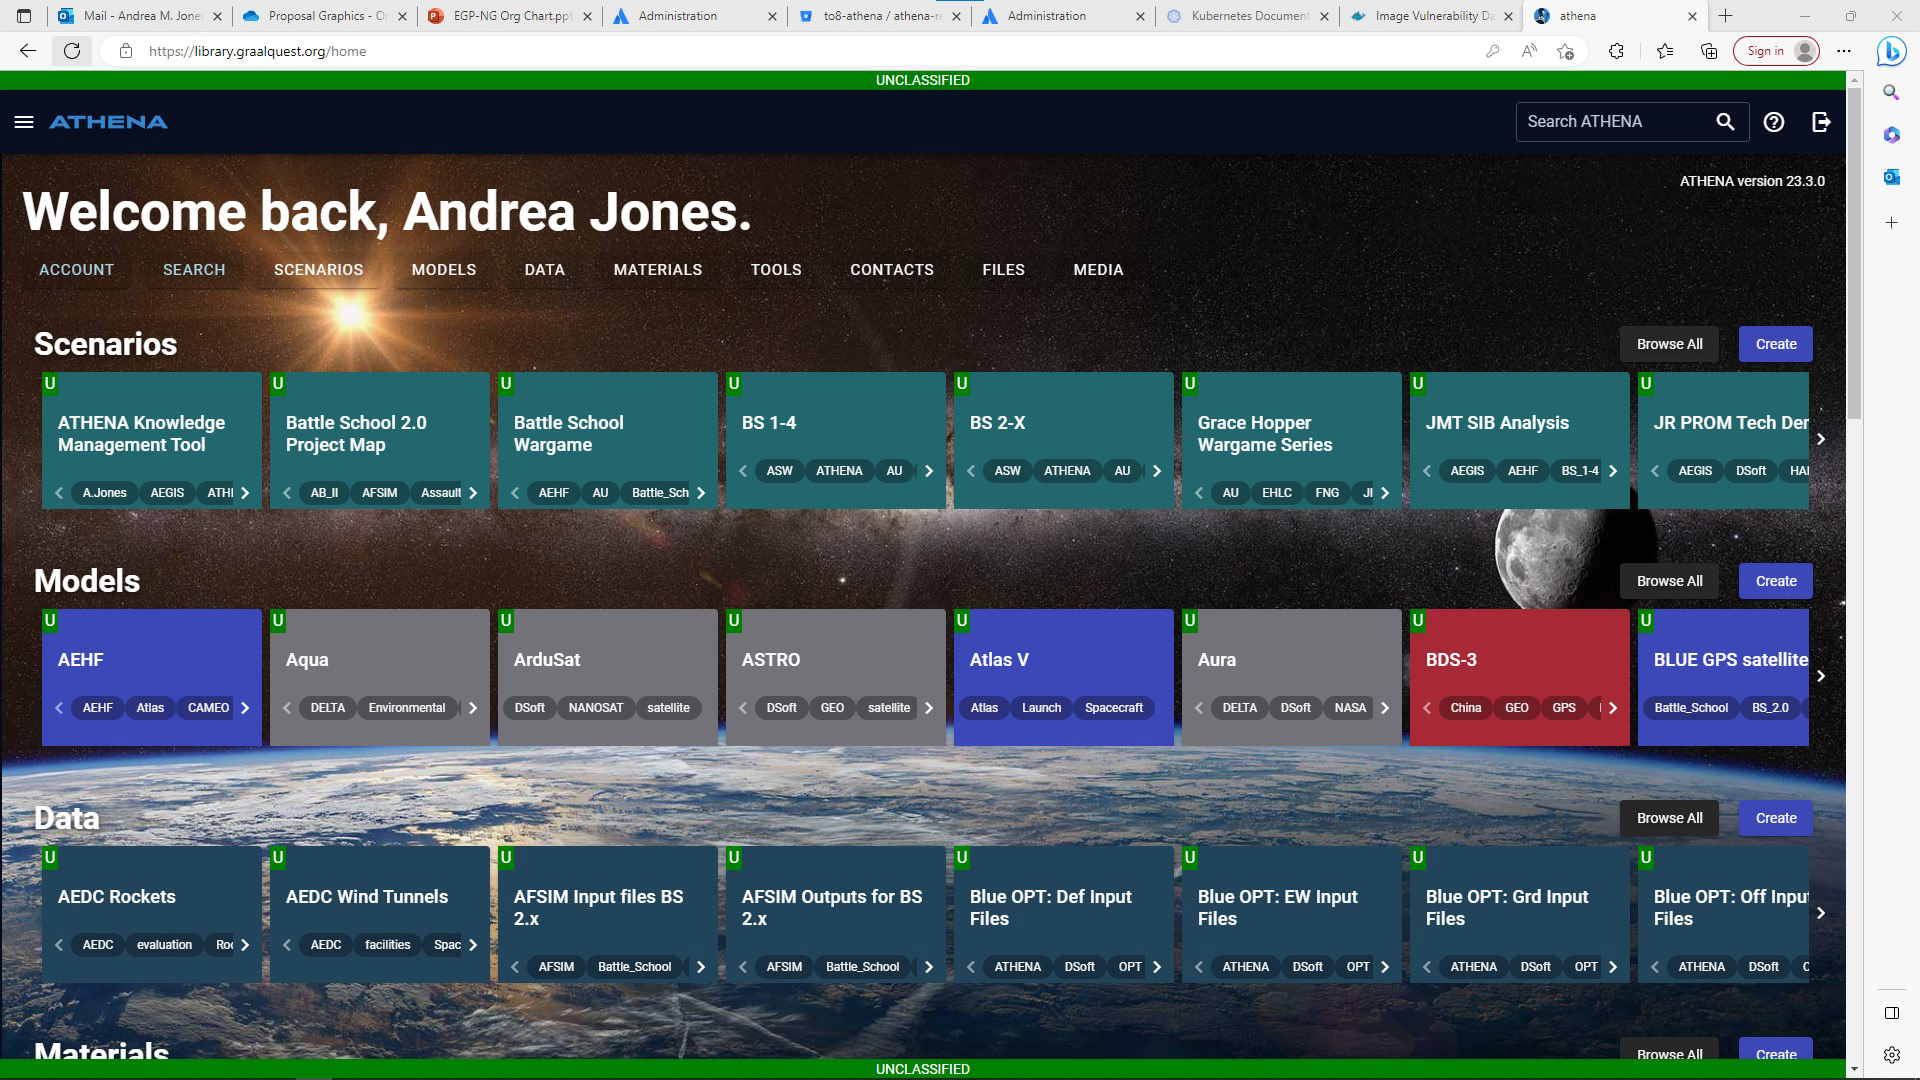
Task: Toggle sidebar layout icon at bottom right
Action: tap(1891, 1013)
